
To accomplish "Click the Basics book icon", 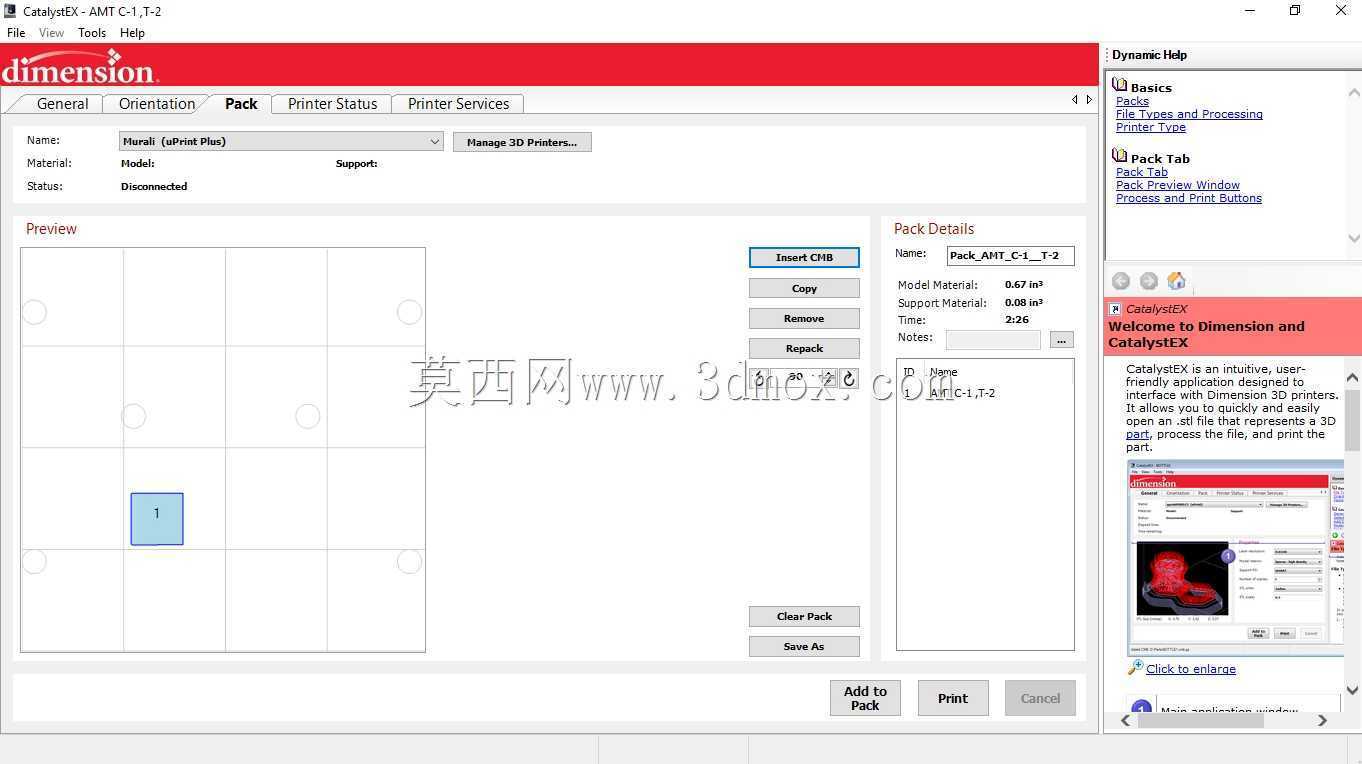I will click(1120, 87).
